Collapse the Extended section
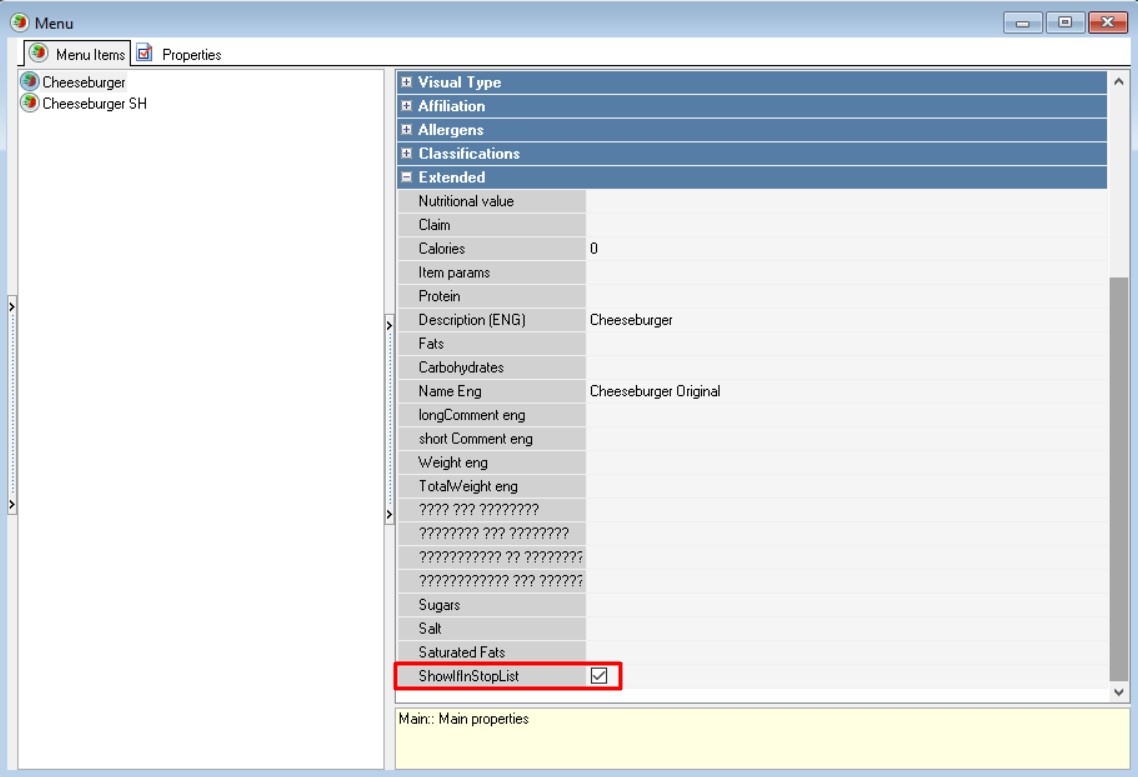This screenshot has height=777, width=1138. [407, 178]
